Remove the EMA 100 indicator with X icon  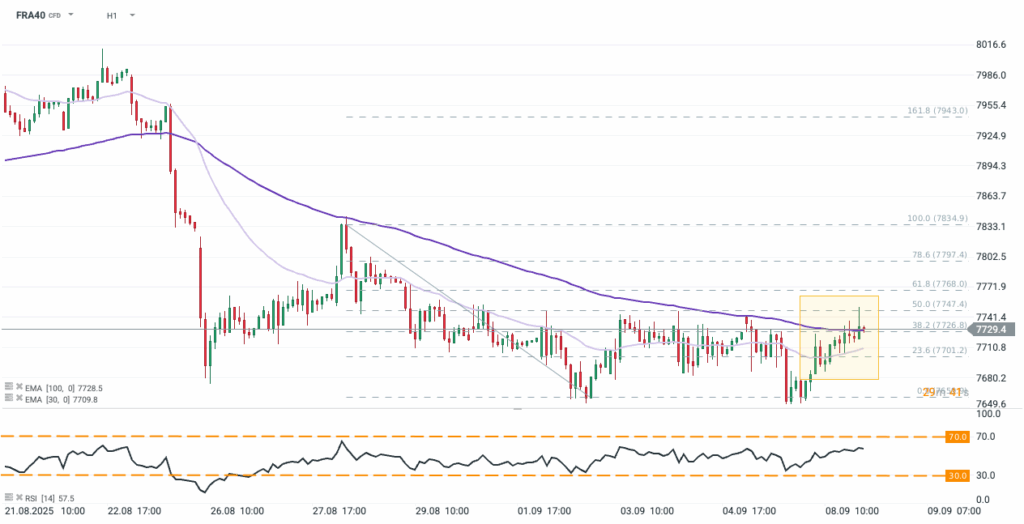click(x=17, y=385)
